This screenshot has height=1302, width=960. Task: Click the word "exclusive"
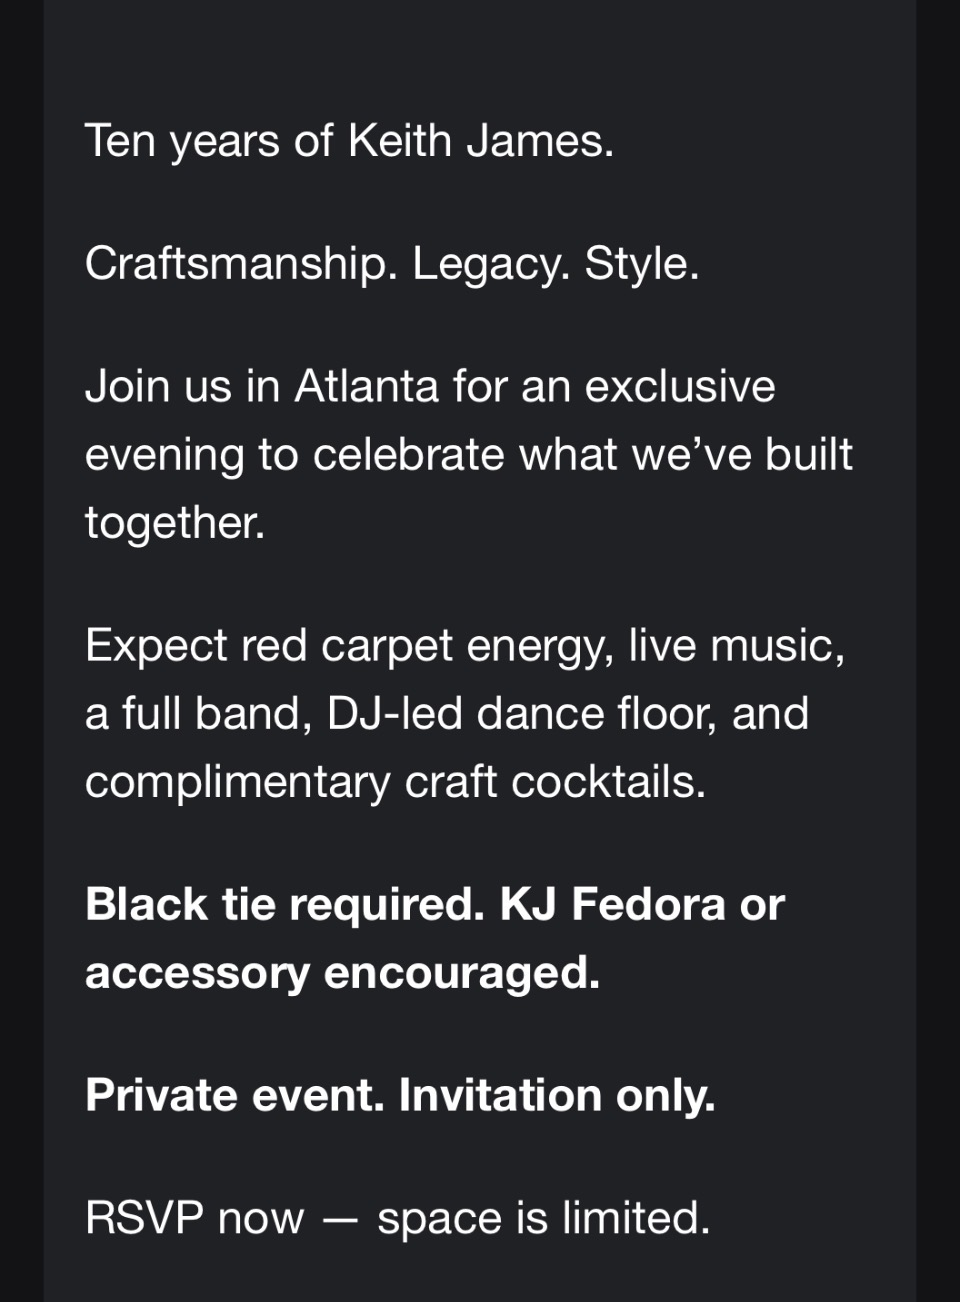(x=680, y=387)
